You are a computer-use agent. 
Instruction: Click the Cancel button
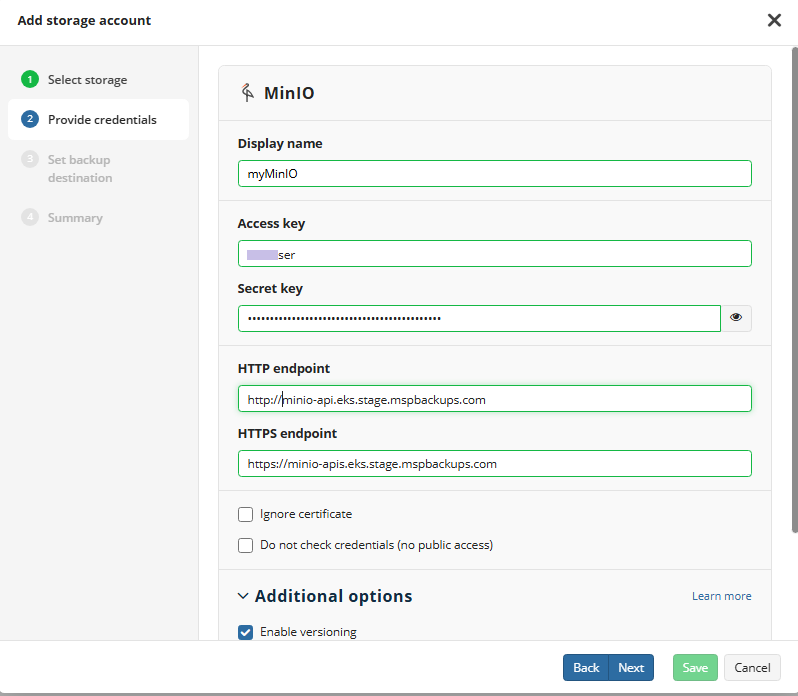[x=752, y=668]
